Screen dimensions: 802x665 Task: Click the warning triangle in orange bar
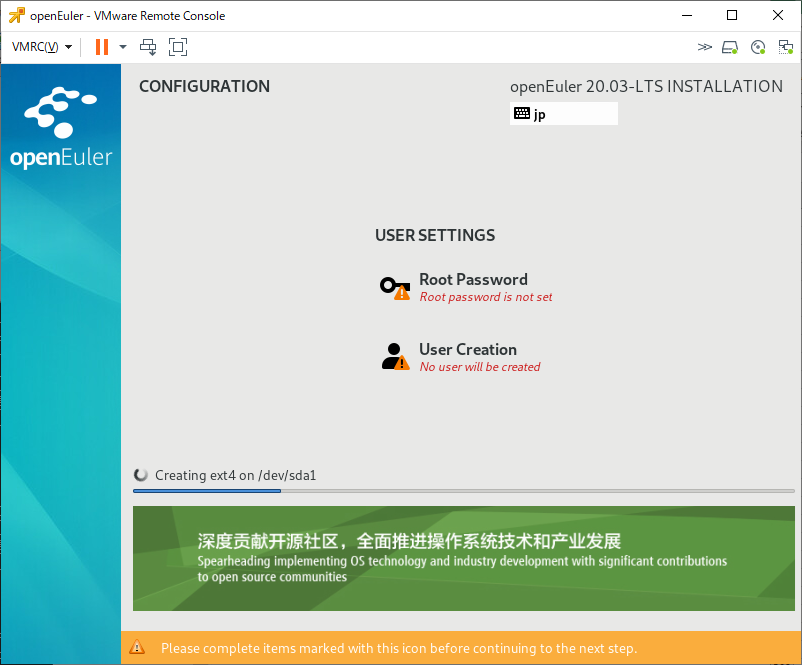[x=137, y=647]
